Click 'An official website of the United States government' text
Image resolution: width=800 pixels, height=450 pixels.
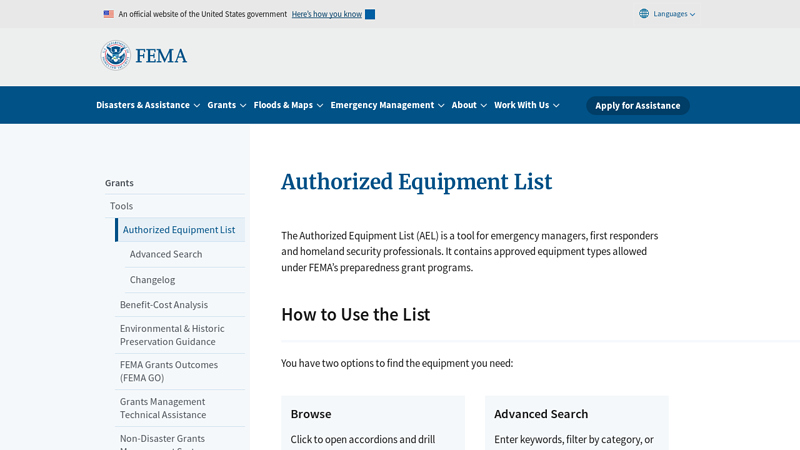click(x=203, y=14)
